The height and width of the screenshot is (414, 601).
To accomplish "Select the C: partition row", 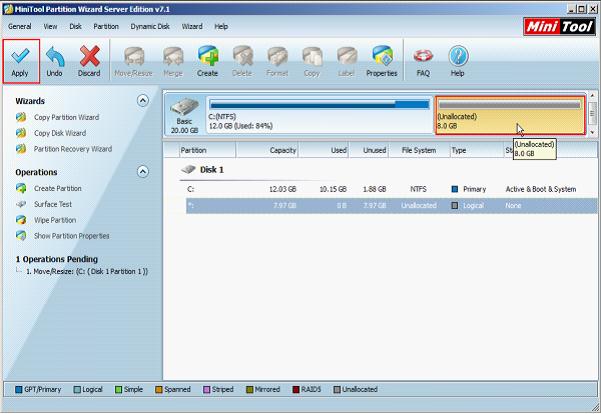I will 391,189.
